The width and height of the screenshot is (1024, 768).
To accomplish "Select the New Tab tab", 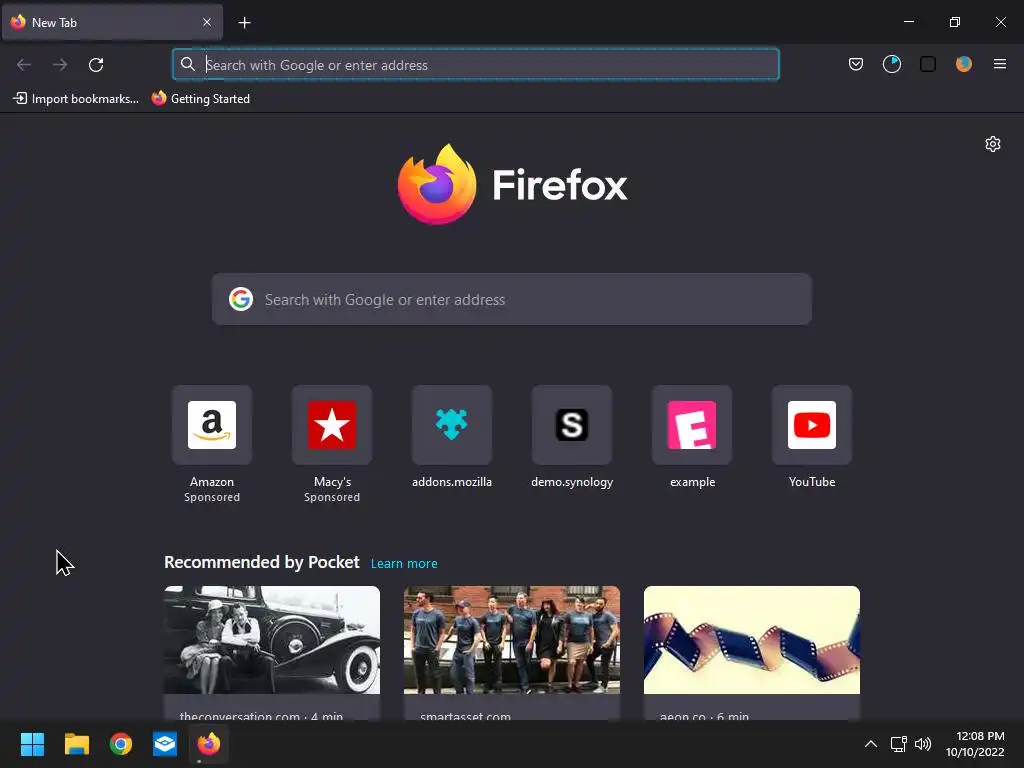I will (112, 22).
